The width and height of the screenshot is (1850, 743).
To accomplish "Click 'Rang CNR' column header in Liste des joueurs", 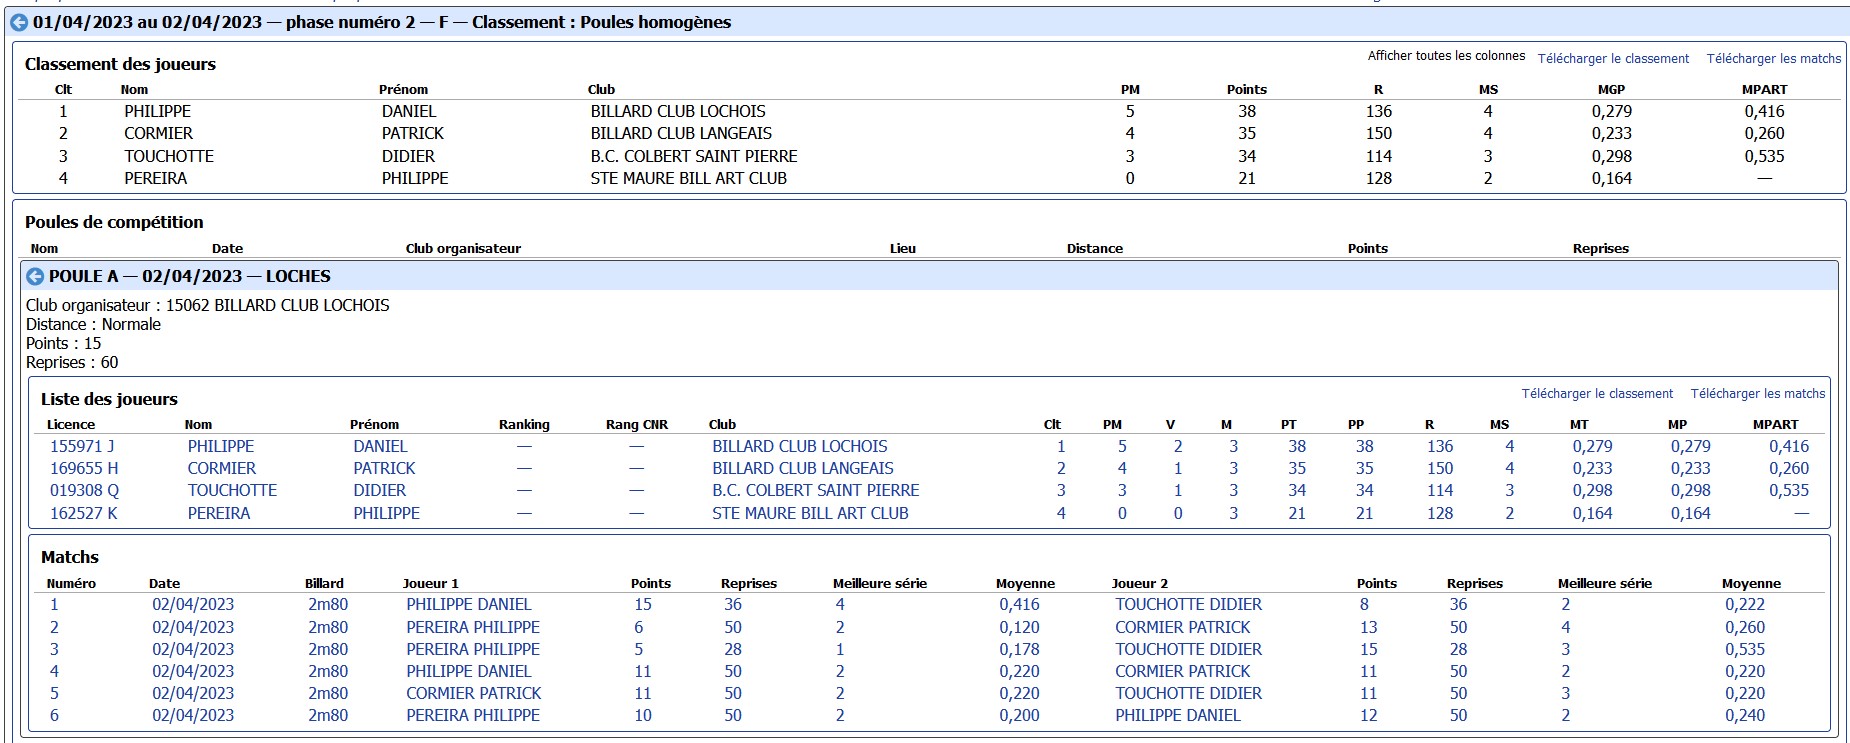I will click(636, 424).
